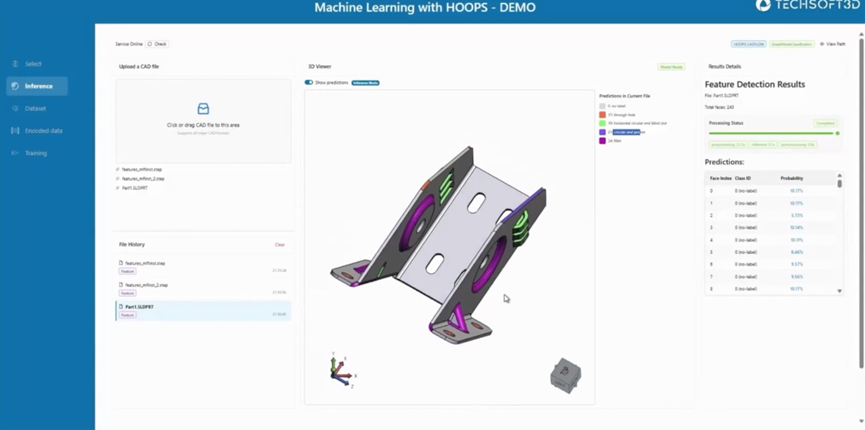Click the 3D bracket model in viewer
Viewport: 865px width, 430px height.
[x=439, y=246]
